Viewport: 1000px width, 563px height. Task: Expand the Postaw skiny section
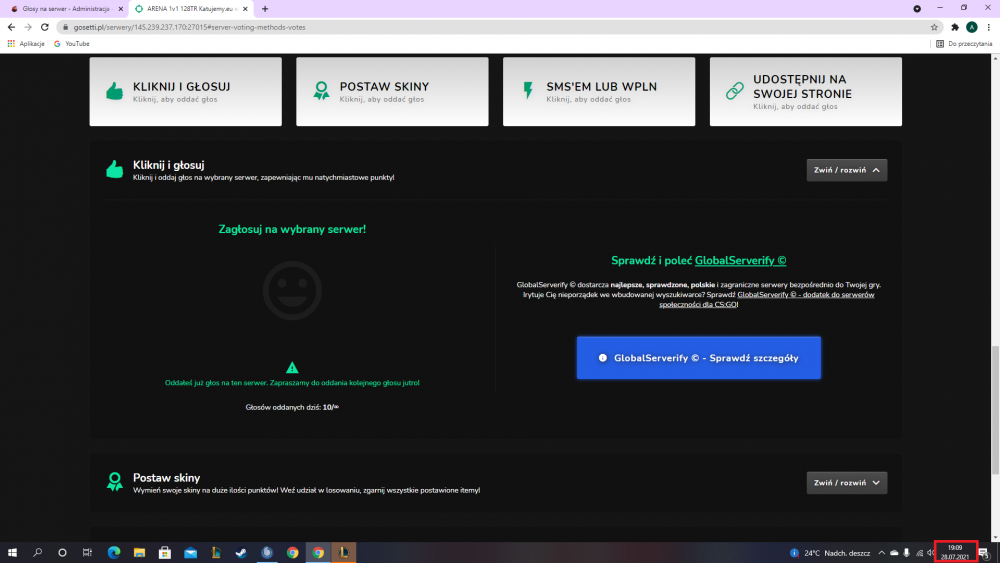point(846,483)
